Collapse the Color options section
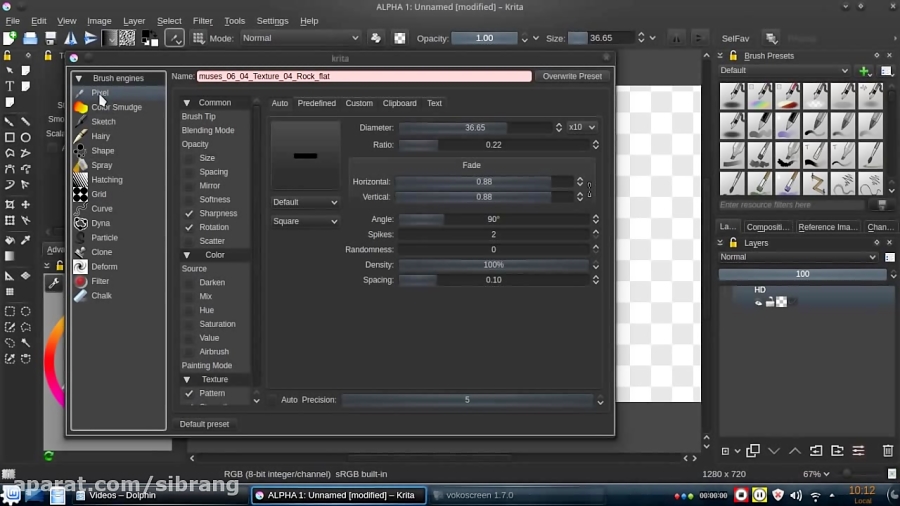Screen dimensions: 900x506 pos(187,255)
